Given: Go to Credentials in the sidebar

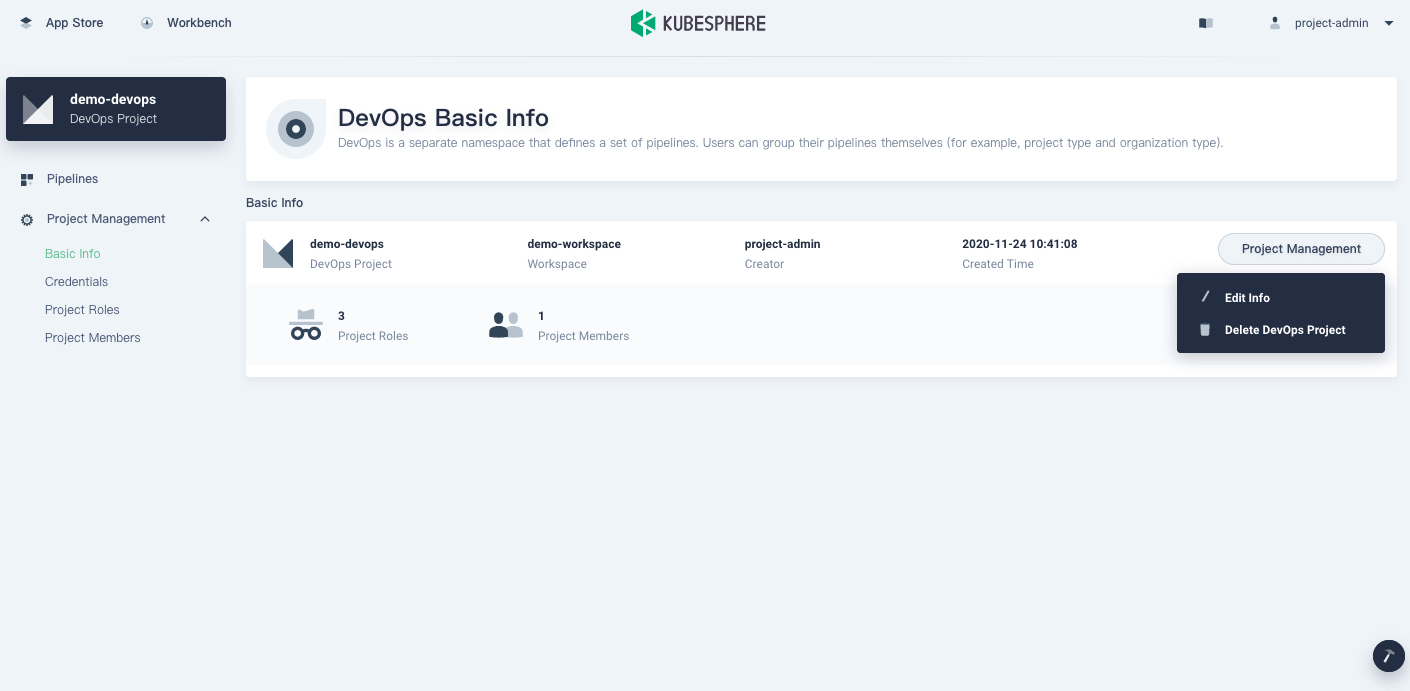Looking at the screenshot, I should point(76,282).
